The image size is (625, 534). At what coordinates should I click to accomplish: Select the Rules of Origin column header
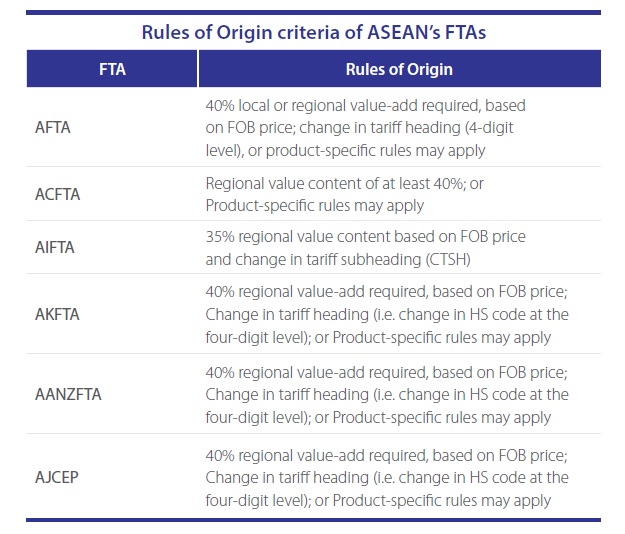click(398, 69)
